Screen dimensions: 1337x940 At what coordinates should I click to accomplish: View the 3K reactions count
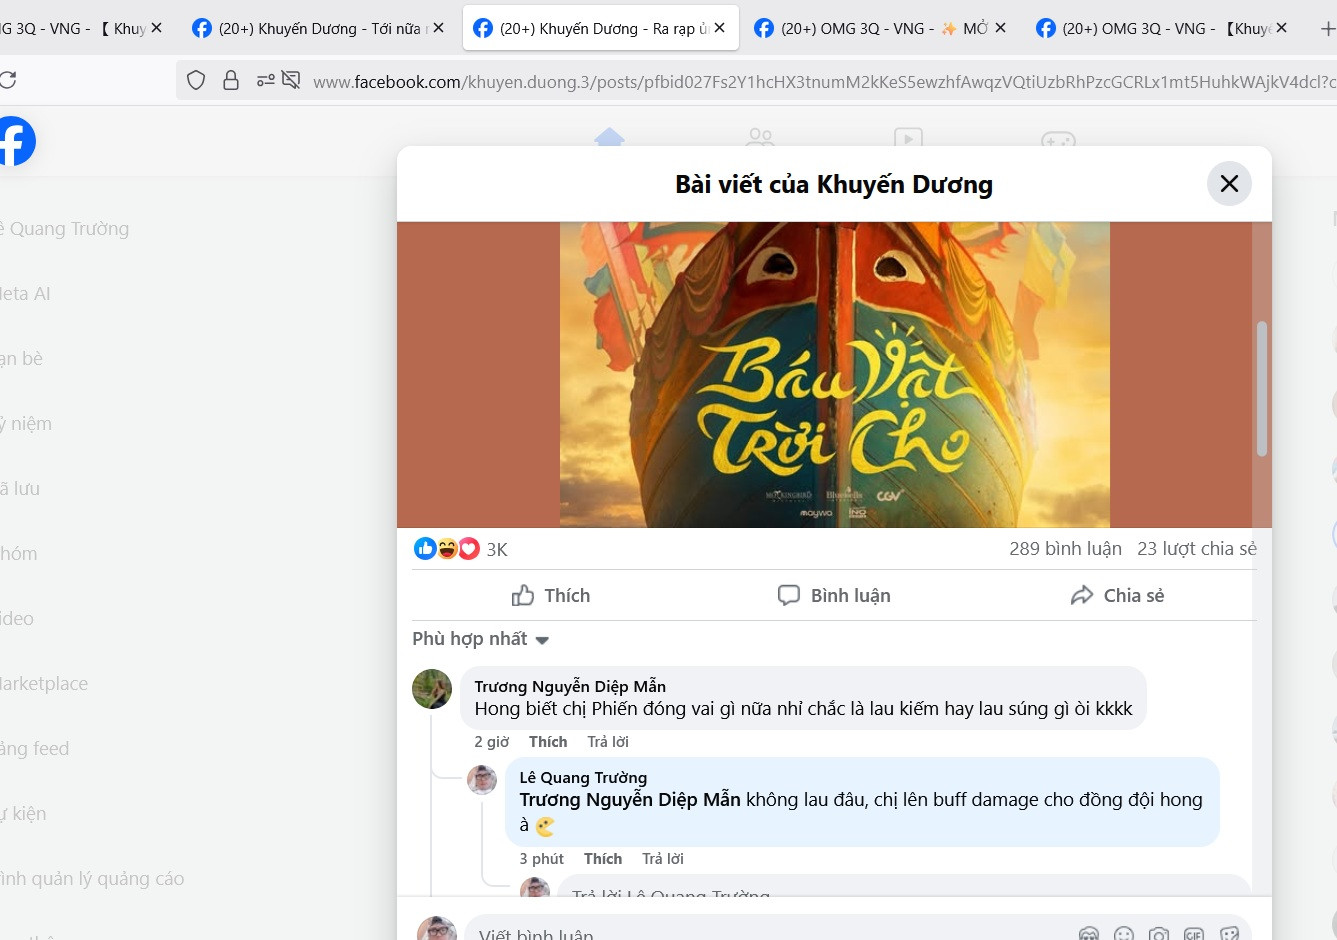pos(497,549)
